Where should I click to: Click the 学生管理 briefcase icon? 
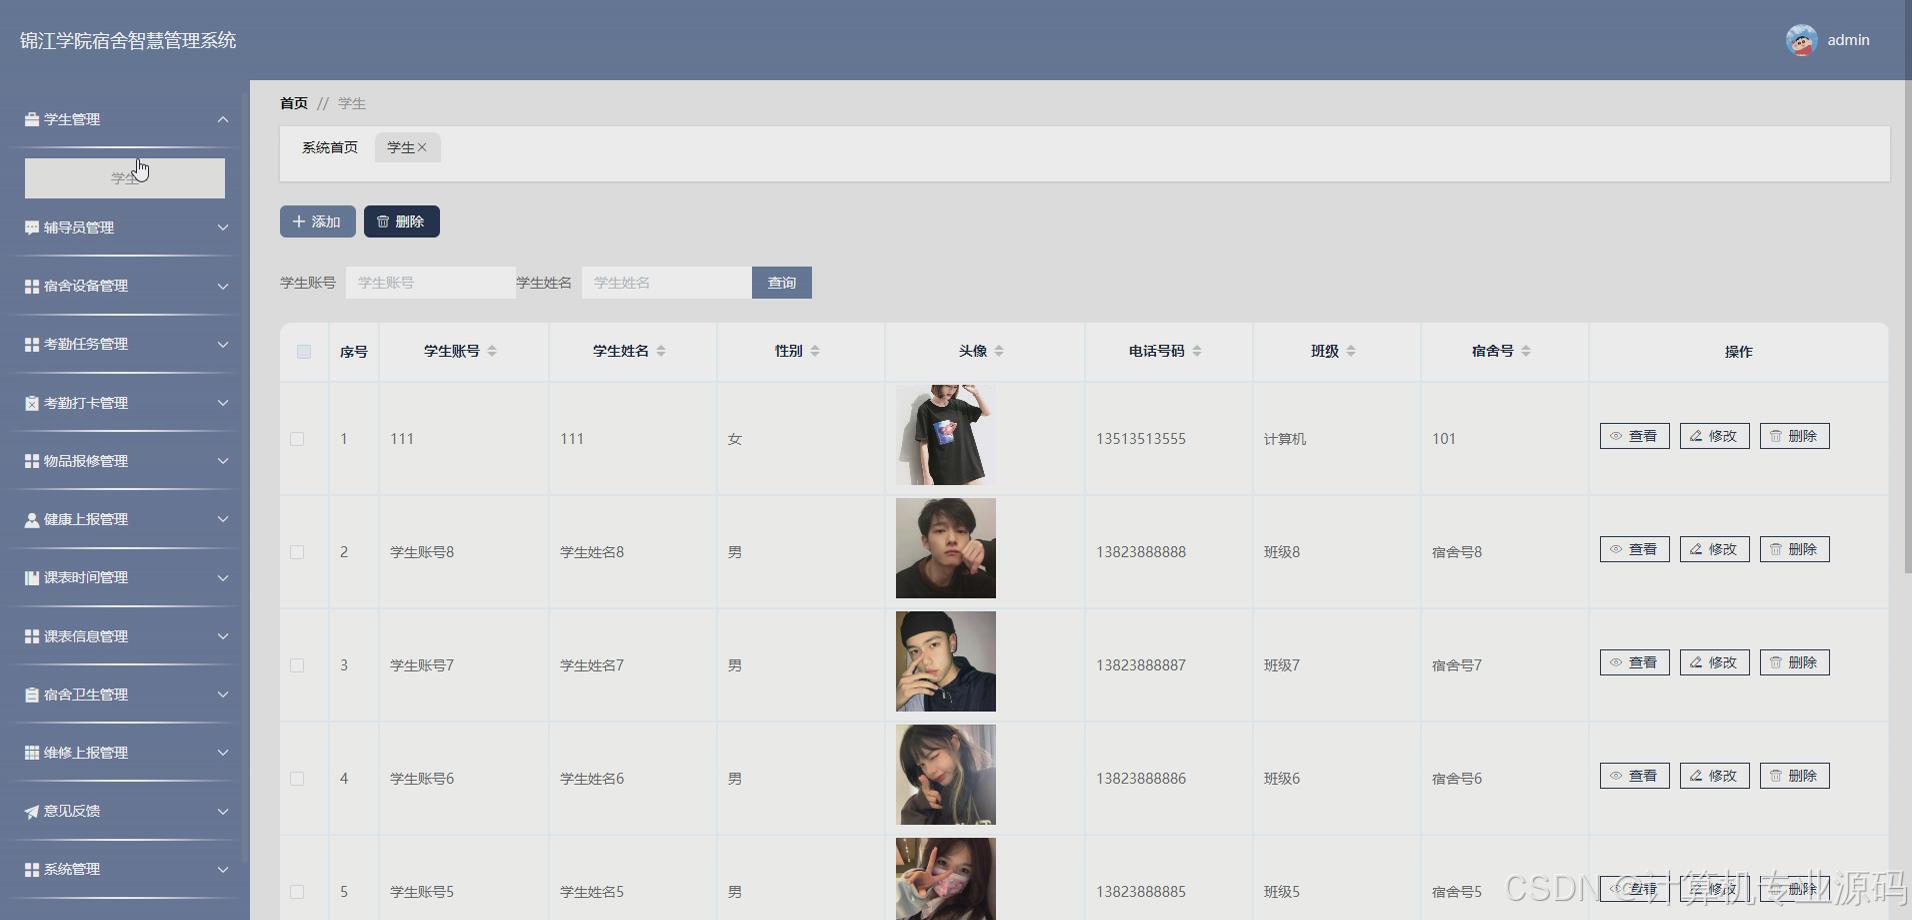click(32, 119)
